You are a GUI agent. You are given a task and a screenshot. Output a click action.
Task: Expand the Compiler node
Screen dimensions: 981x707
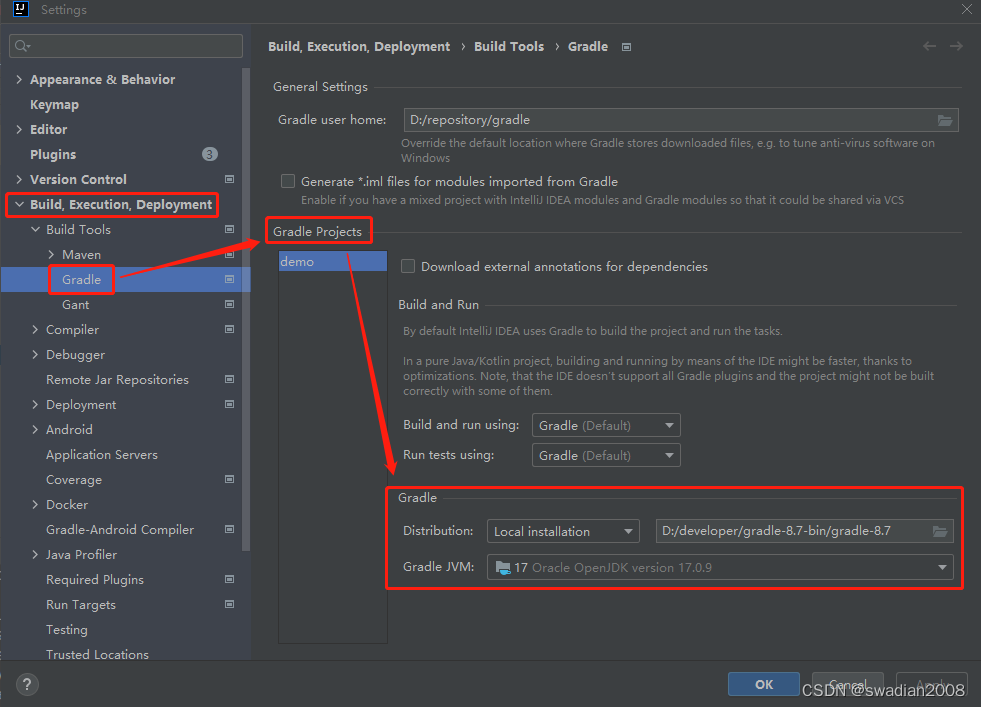tap(35, 330)
